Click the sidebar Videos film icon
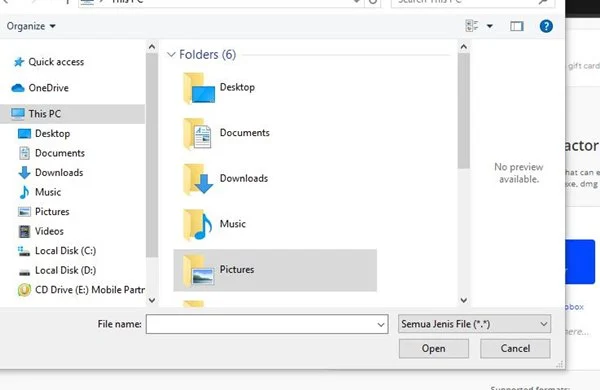The width and height of the screenshot is (600, 390). pos(24,231)
